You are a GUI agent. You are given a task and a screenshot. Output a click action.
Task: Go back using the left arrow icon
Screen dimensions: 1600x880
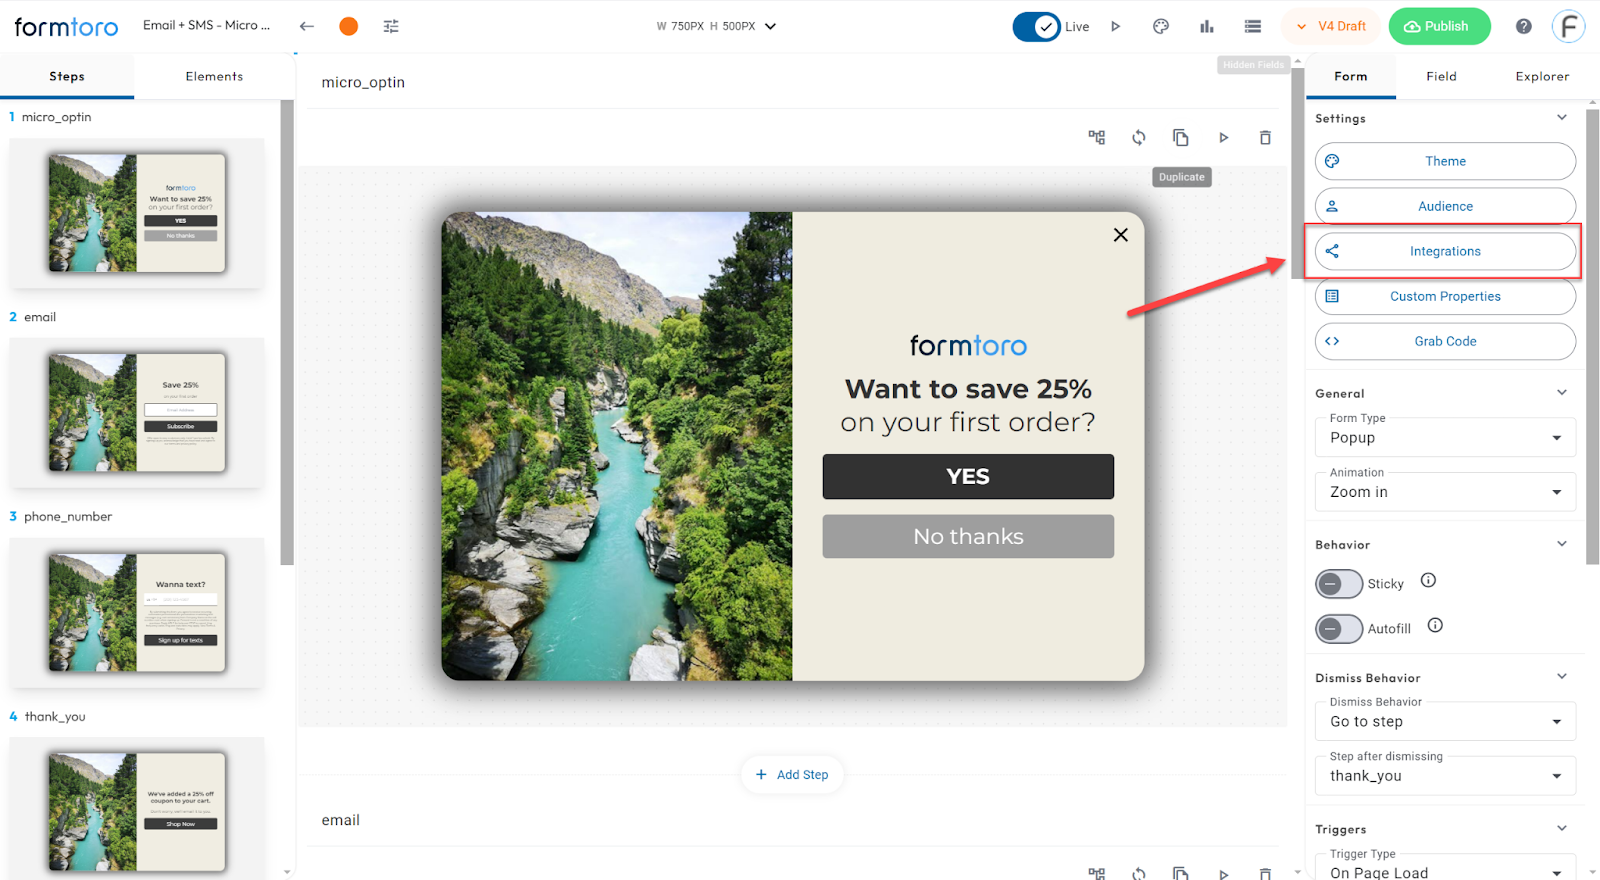point(307,26)
